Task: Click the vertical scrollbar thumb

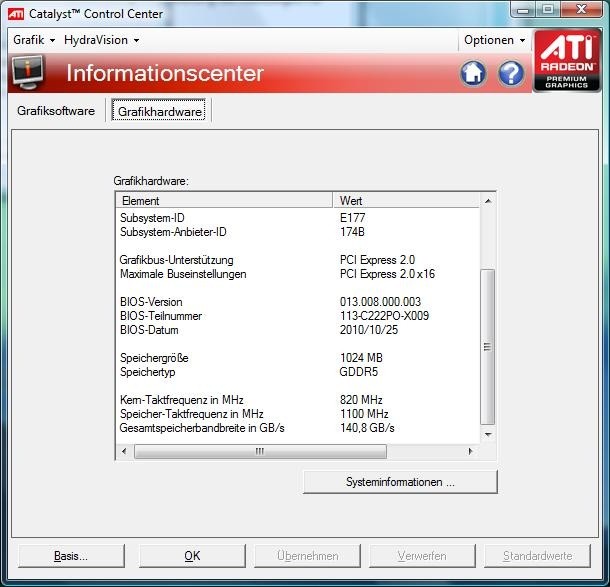Action: click(488, 347)
